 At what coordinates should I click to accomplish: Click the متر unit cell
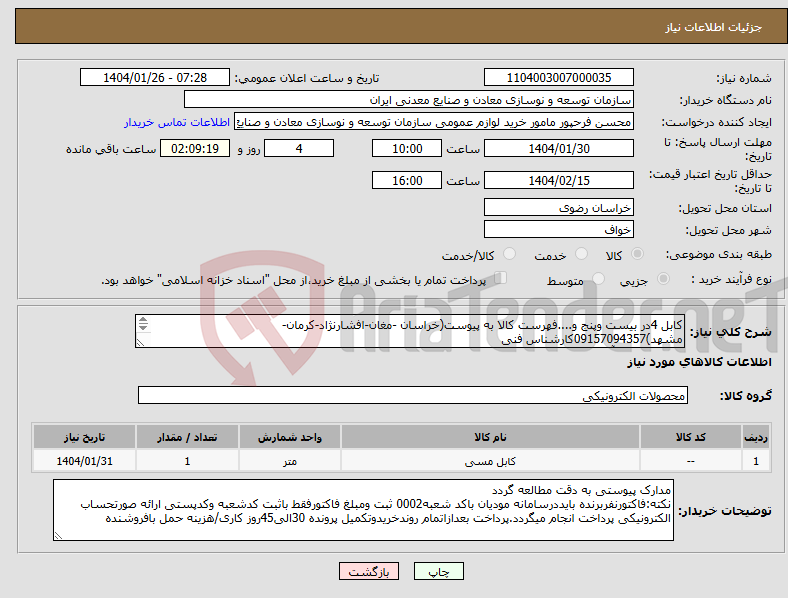point(289,461)
